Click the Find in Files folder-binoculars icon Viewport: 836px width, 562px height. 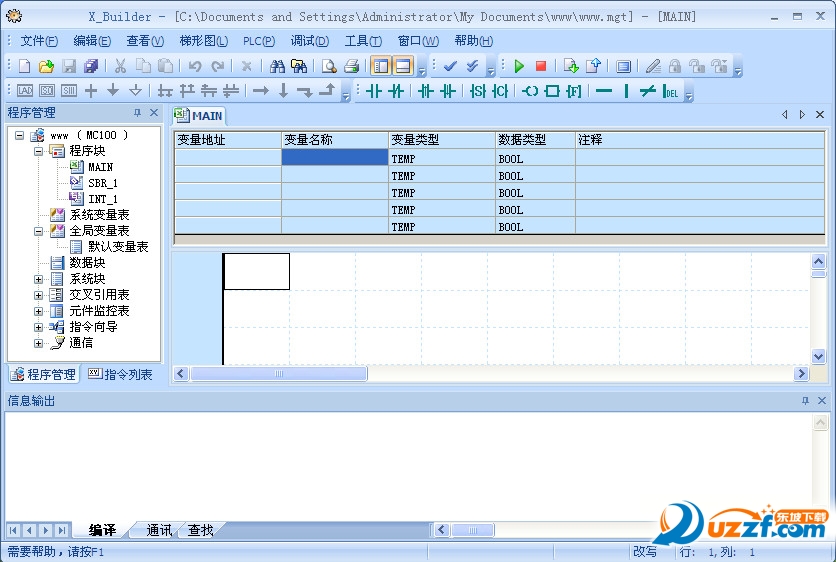299,66
